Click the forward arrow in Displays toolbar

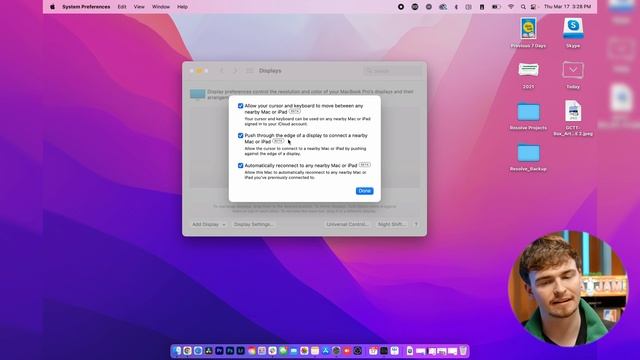235,71
